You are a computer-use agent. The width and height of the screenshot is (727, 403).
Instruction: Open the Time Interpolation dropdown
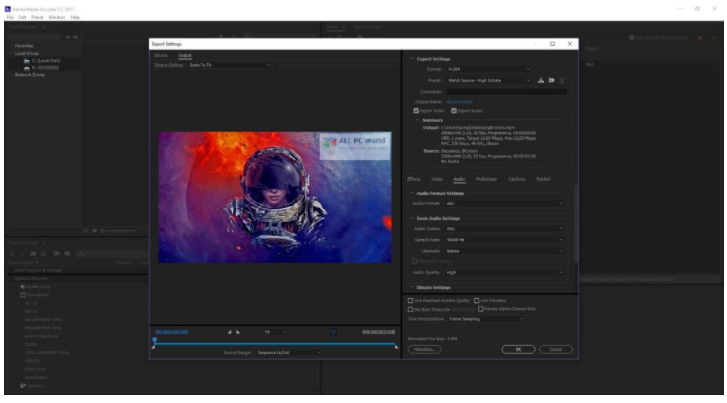pos(486,319)
